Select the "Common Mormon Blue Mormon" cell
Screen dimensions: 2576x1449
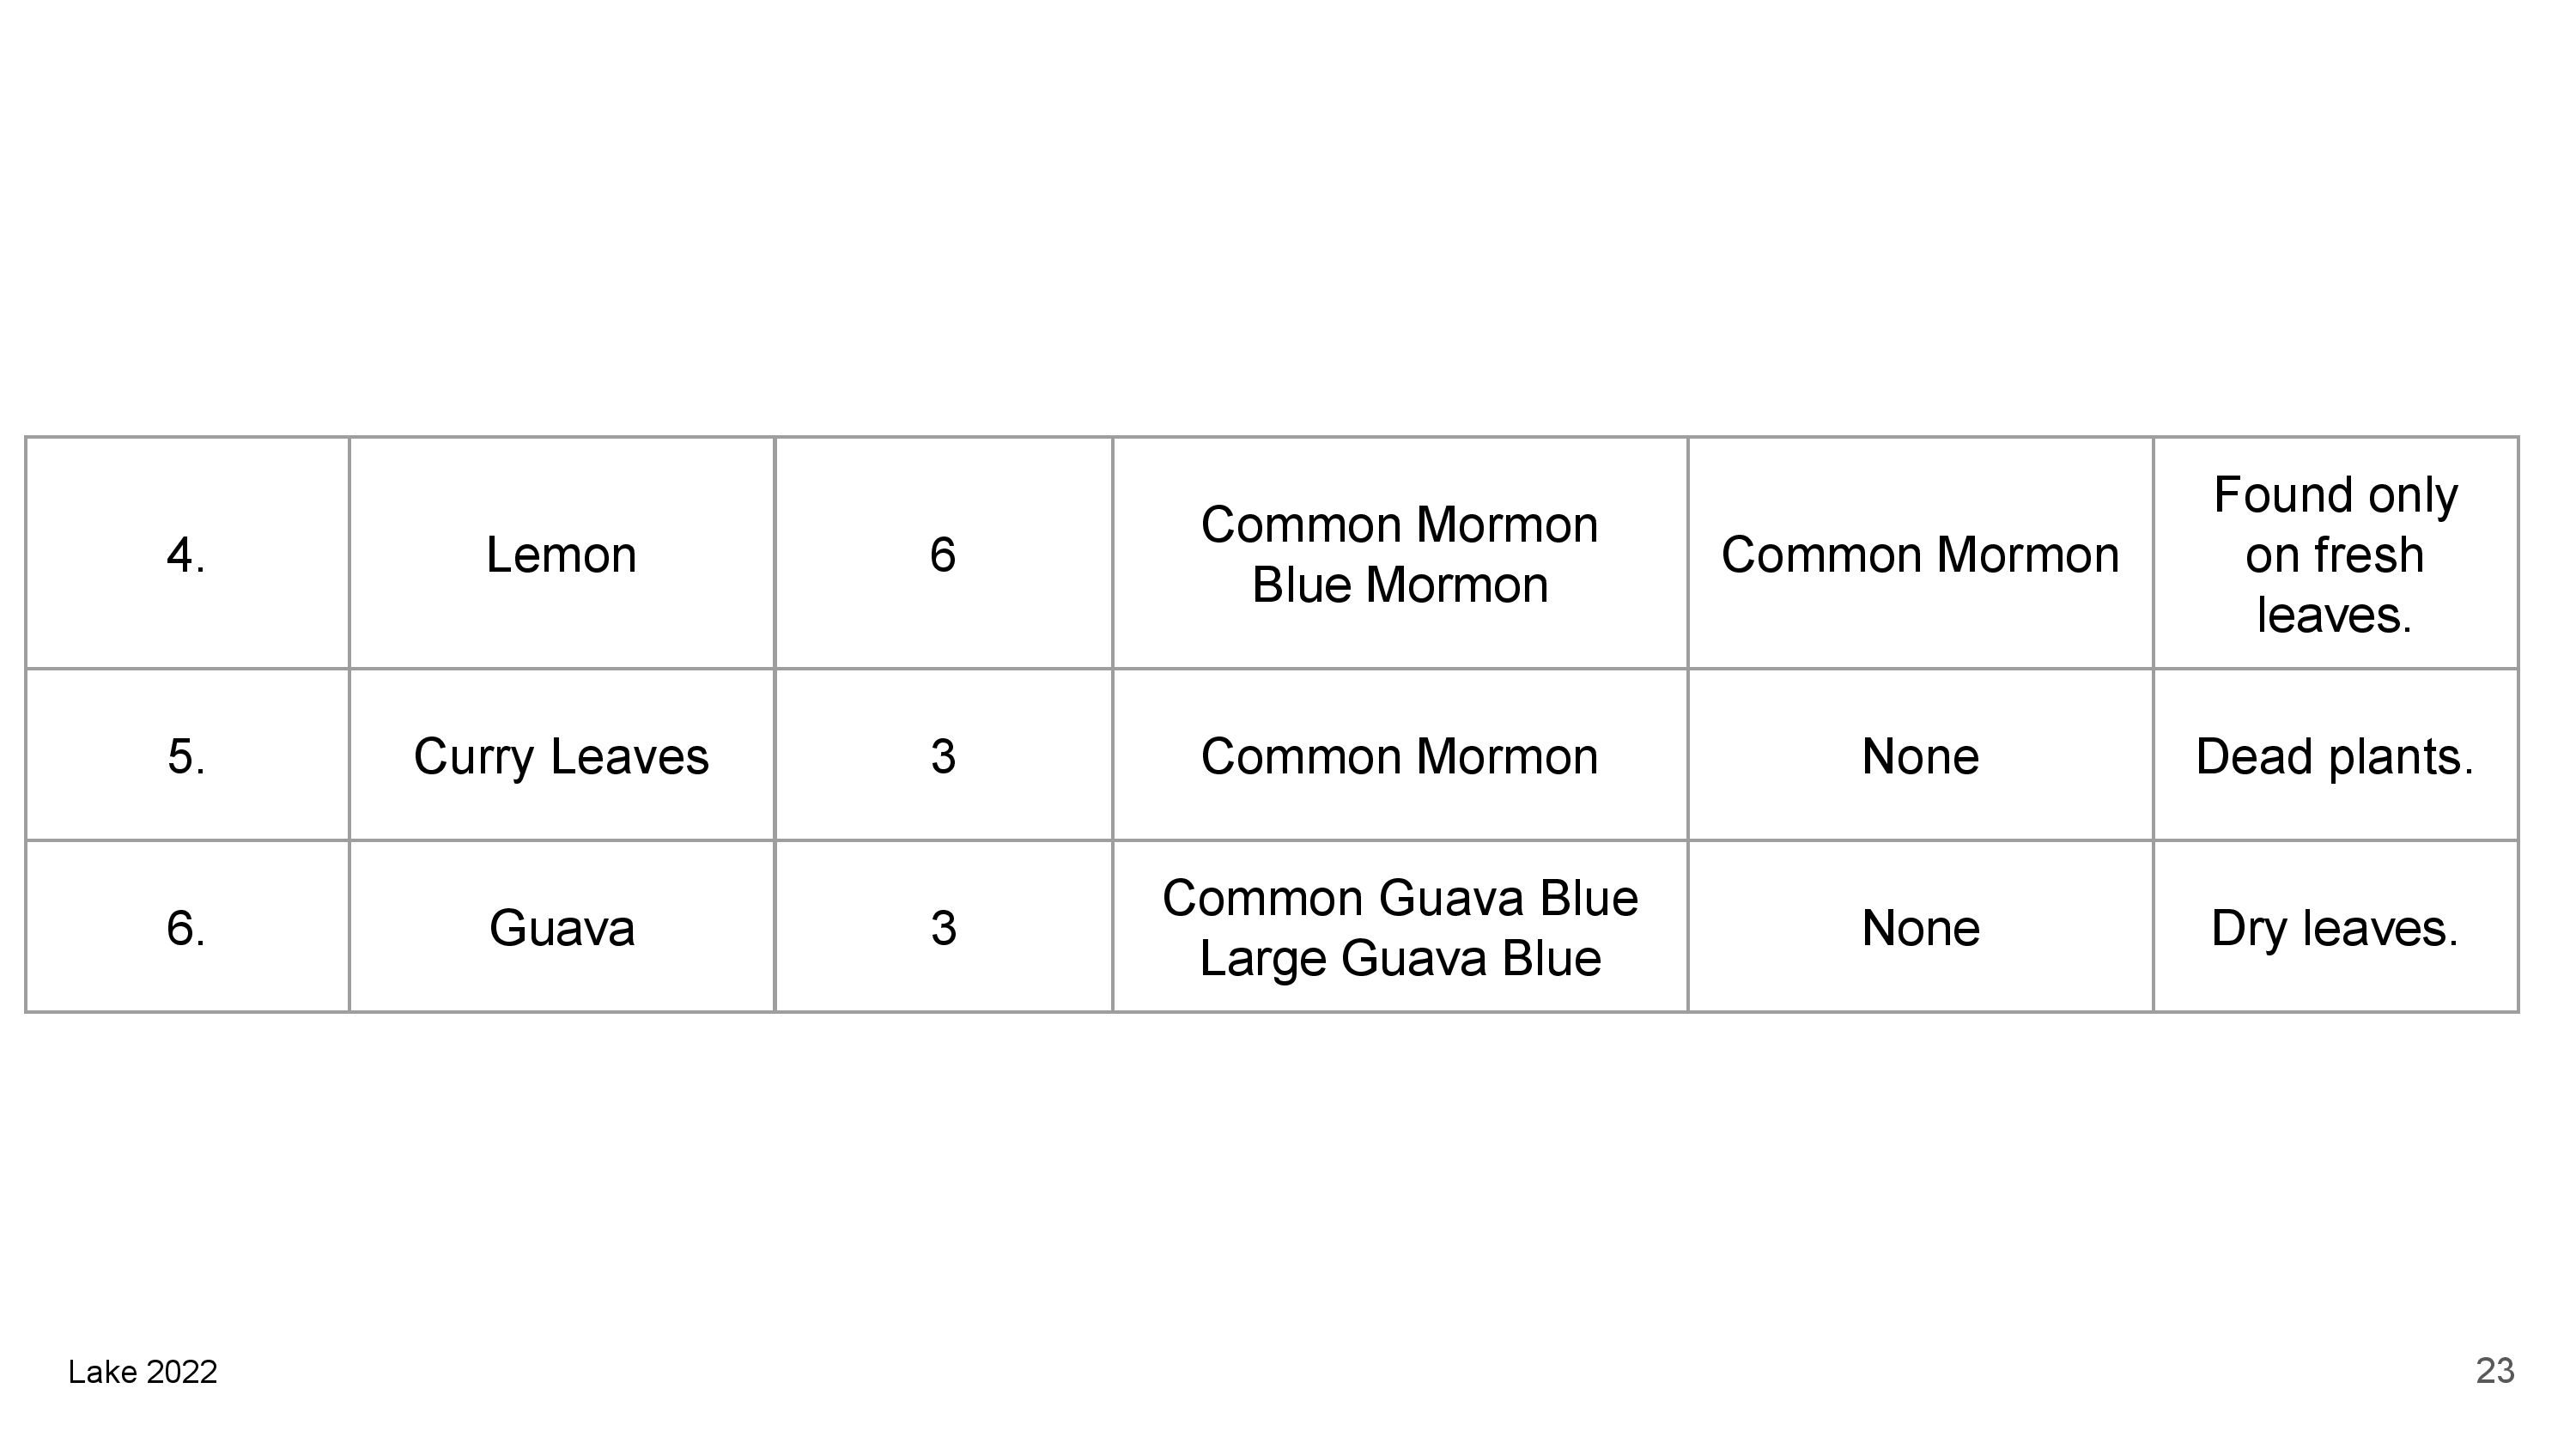pyautogui.click(x=1399, y=555)
